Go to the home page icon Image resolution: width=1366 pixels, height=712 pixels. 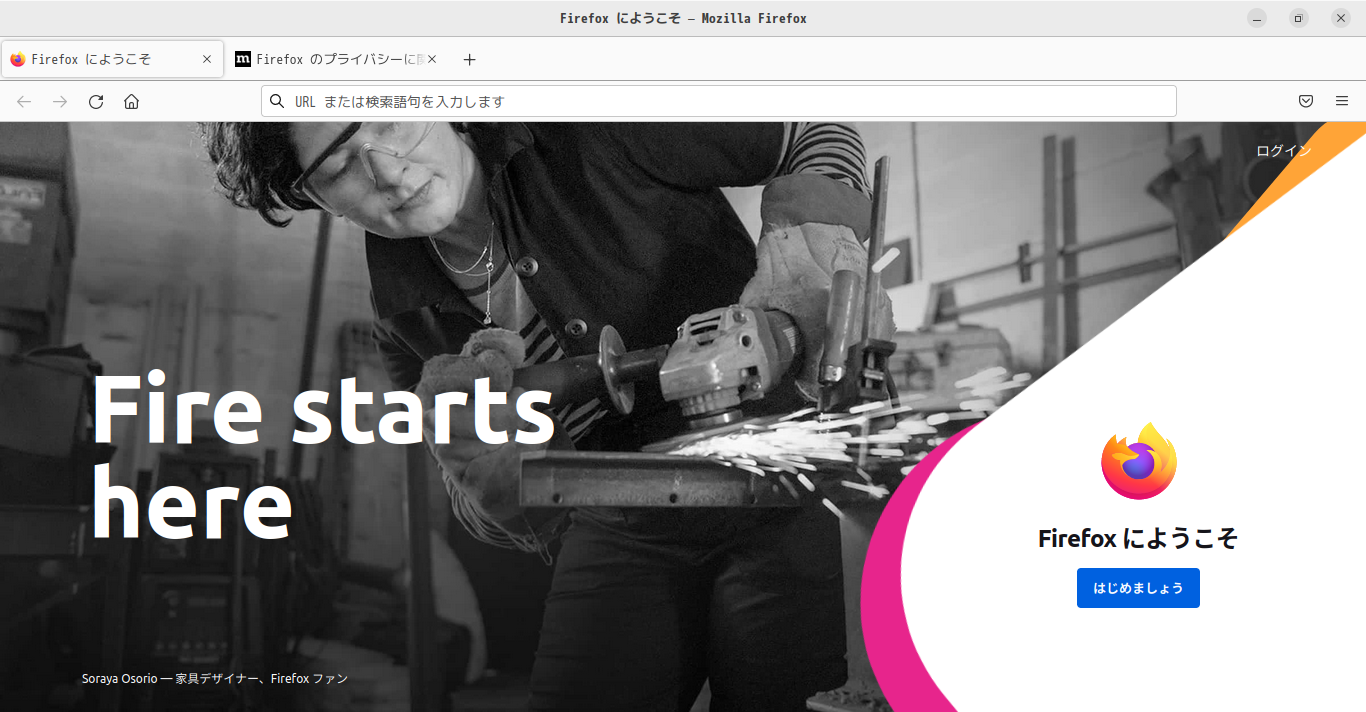tap(131, 101)
